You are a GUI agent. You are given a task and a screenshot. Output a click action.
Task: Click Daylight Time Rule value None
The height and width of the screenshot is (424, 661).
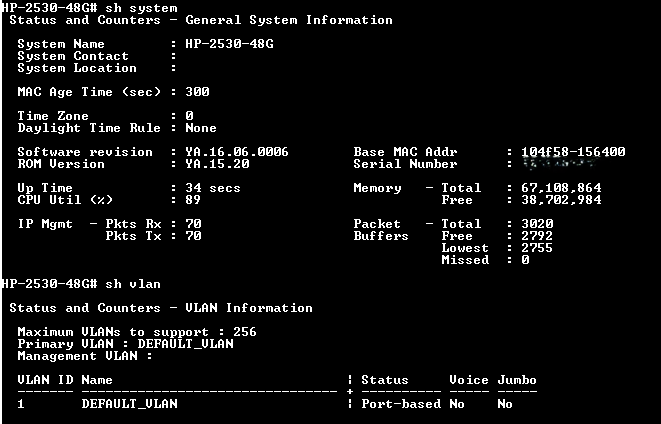click(x=201, y=128)
